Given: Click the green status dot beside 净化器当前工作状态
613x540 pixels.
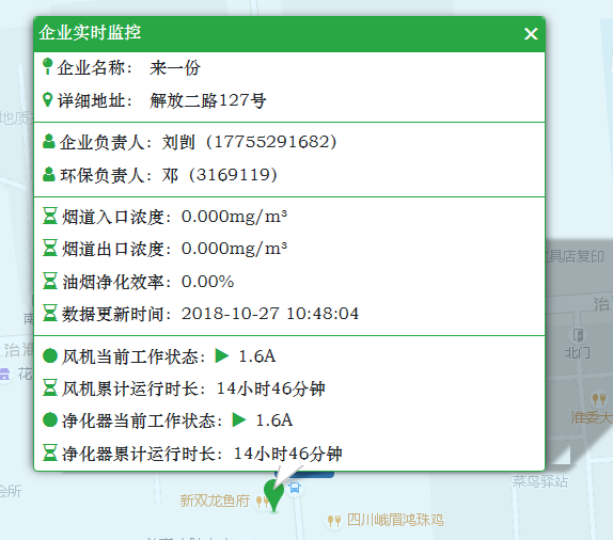Looking at the screenshot, I should [49, 420].
